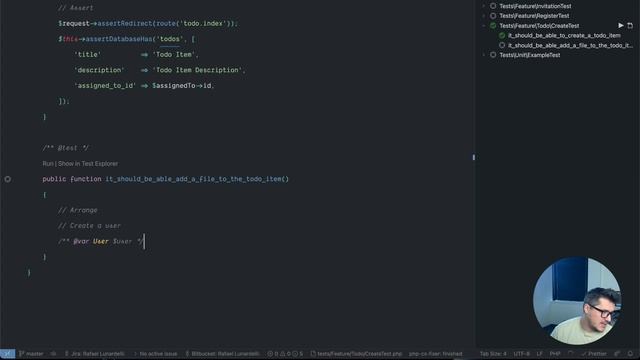Click the icon right of PHP in status bar
640x360 pixels.
(x=571, y=354)
